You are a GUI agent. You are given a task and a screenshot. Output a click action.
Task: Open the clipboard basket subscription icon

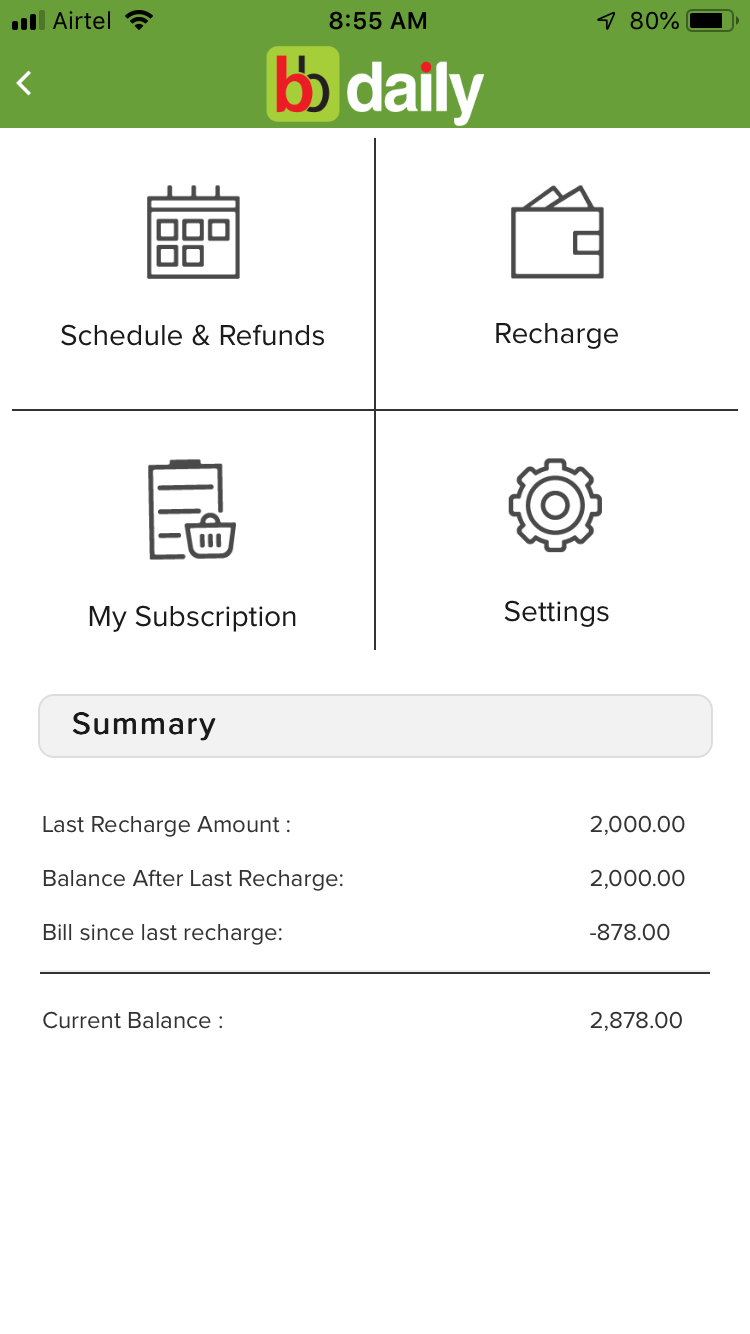tap(192, 510)
